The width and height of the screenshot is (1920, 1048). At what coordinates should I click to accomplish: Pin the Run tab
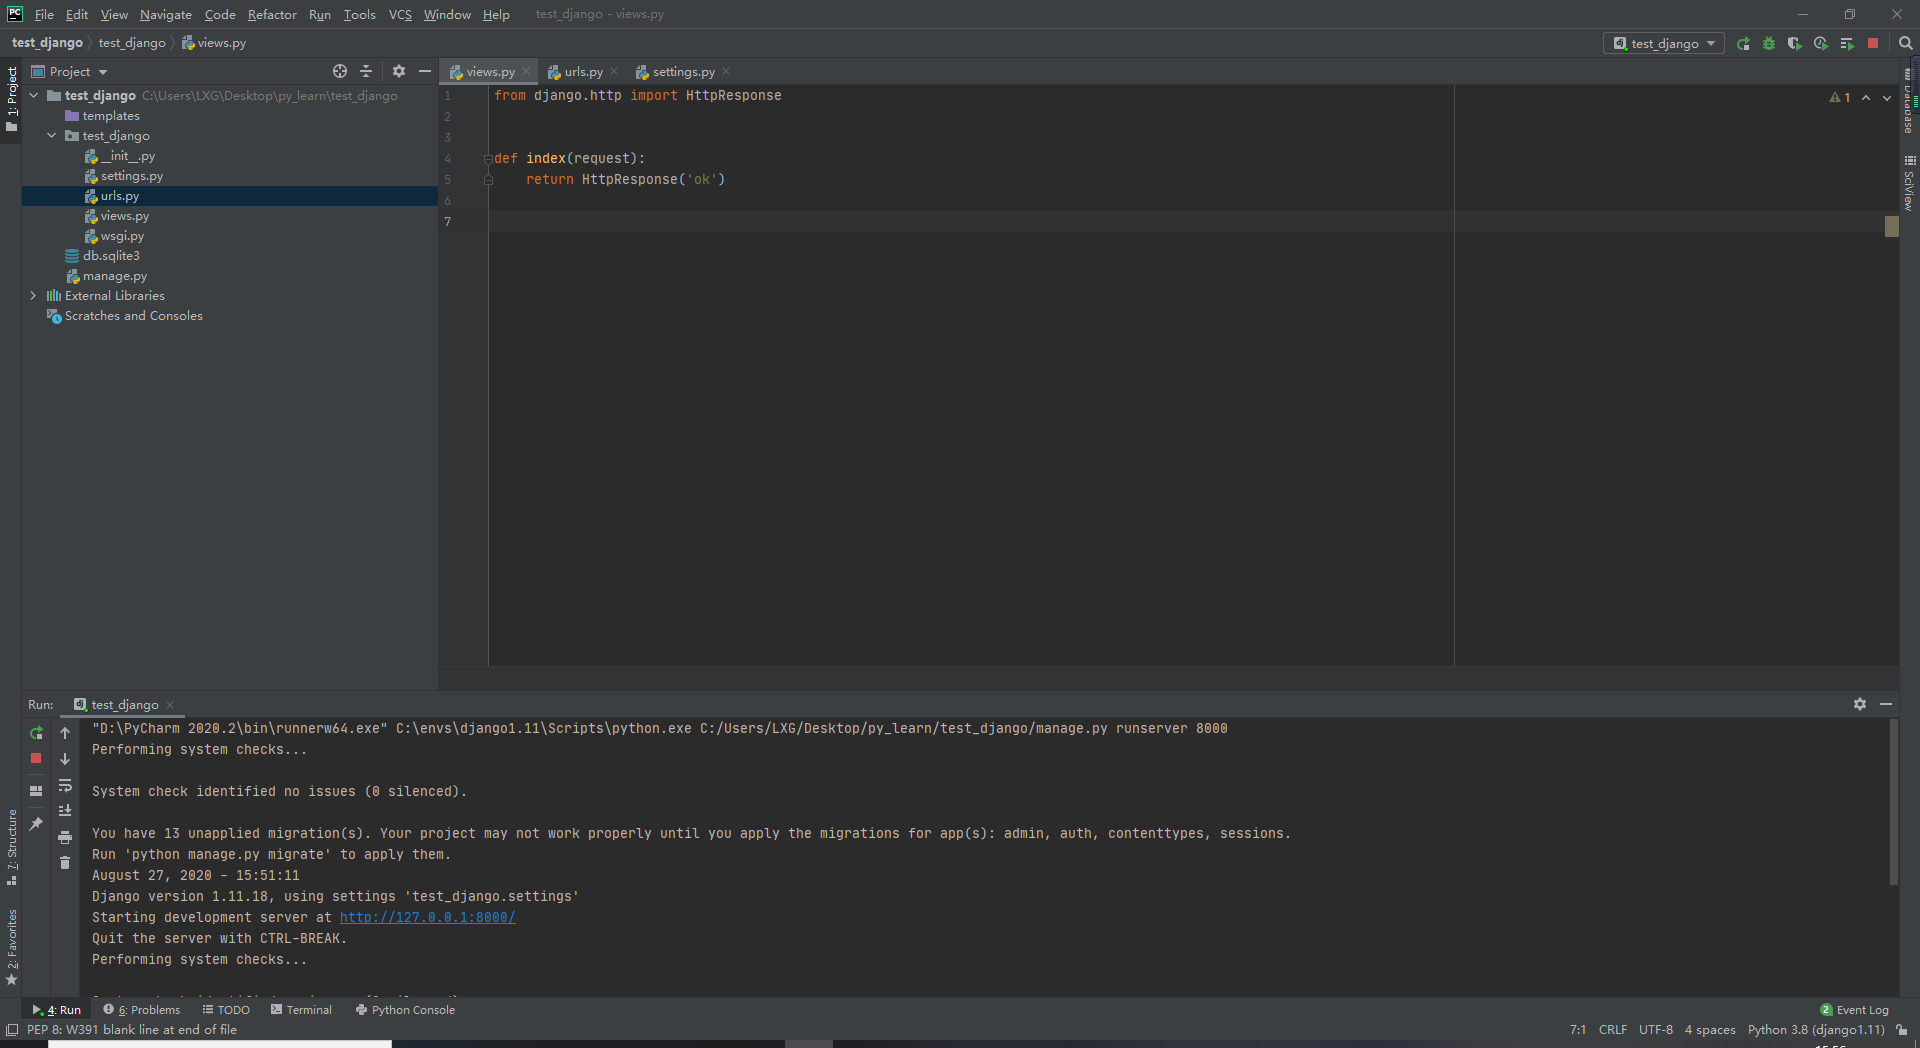coord(36,823)
